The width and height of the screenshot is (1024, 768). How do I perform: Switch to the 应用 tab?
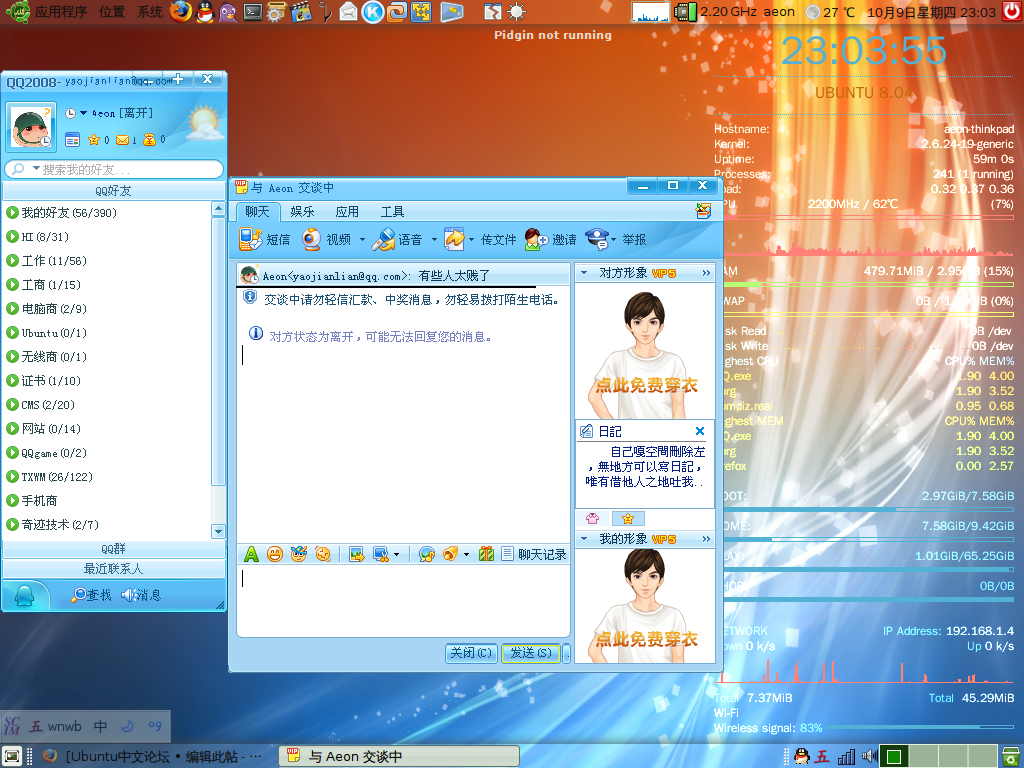[347, 212]
